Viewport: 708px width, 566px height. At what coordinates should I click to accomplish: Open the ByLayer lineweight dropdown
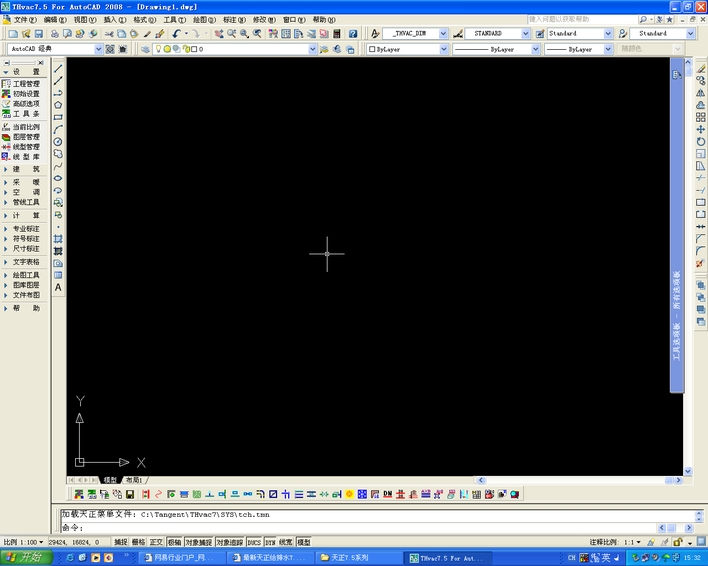pos(608,49)
